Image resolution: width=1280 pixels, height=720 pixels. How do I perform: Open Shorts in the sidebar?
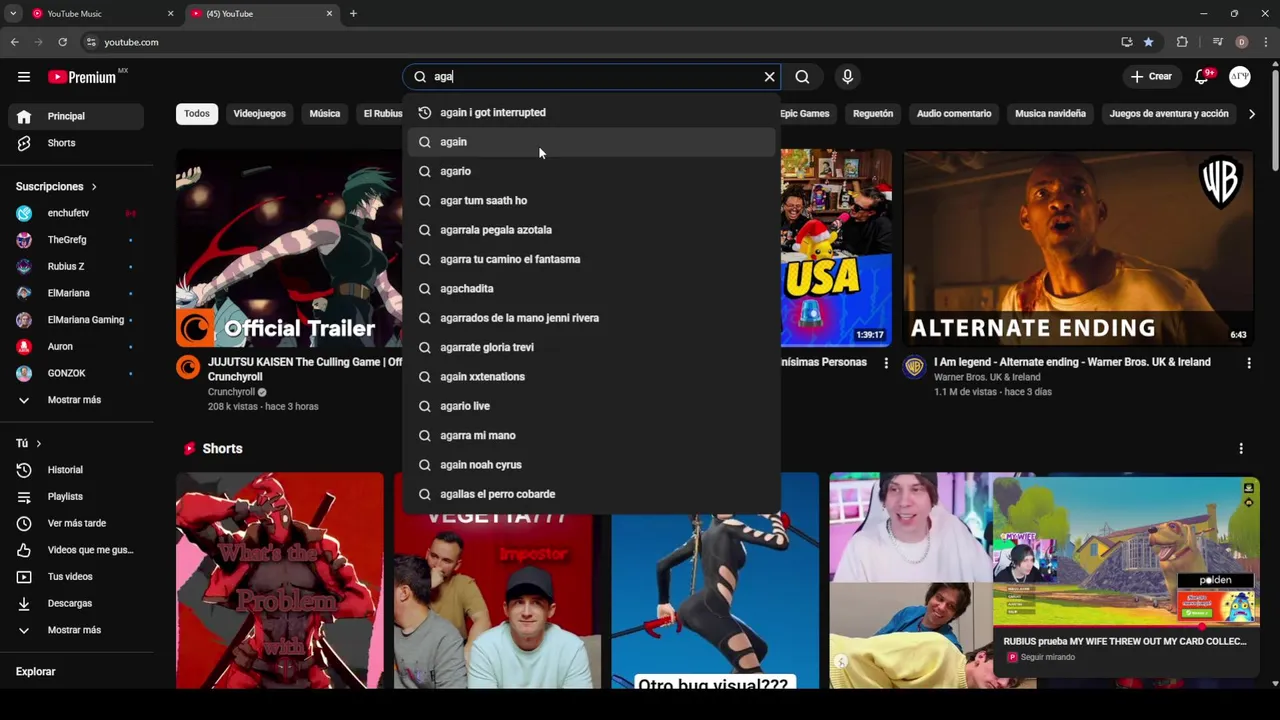point(76,143)
